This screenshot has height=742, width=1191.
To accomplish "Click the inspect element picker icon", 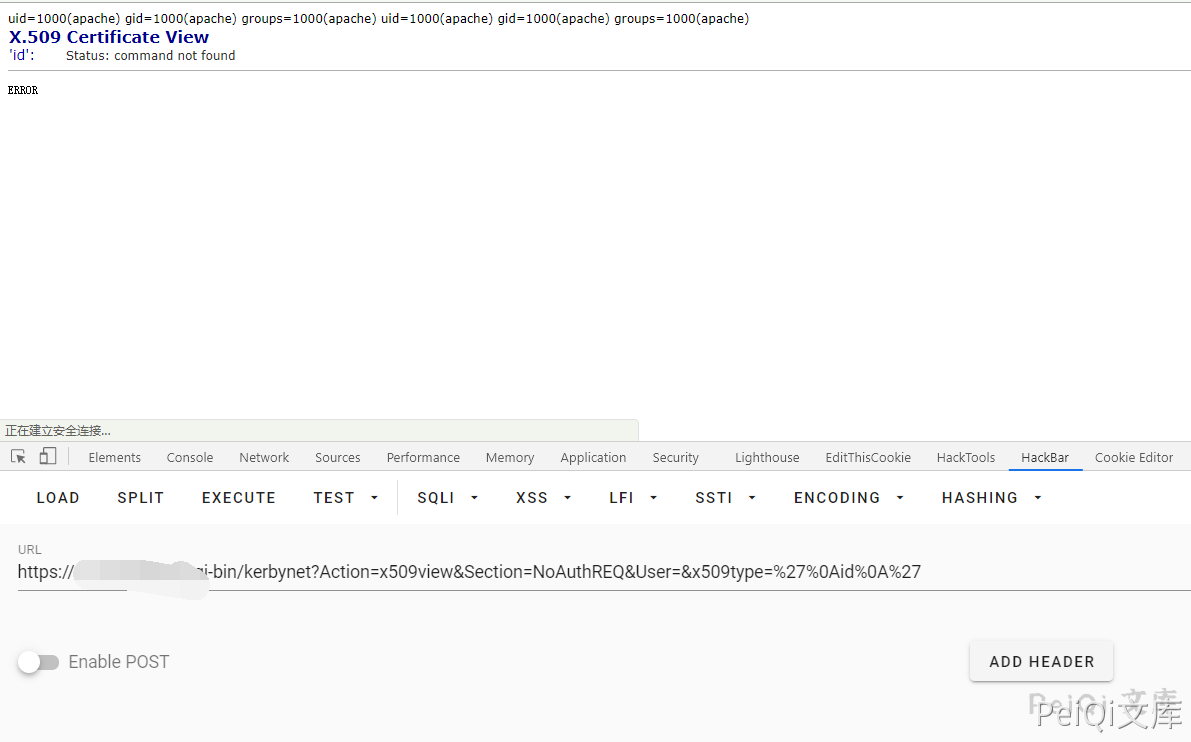I will tap(18, 457).
